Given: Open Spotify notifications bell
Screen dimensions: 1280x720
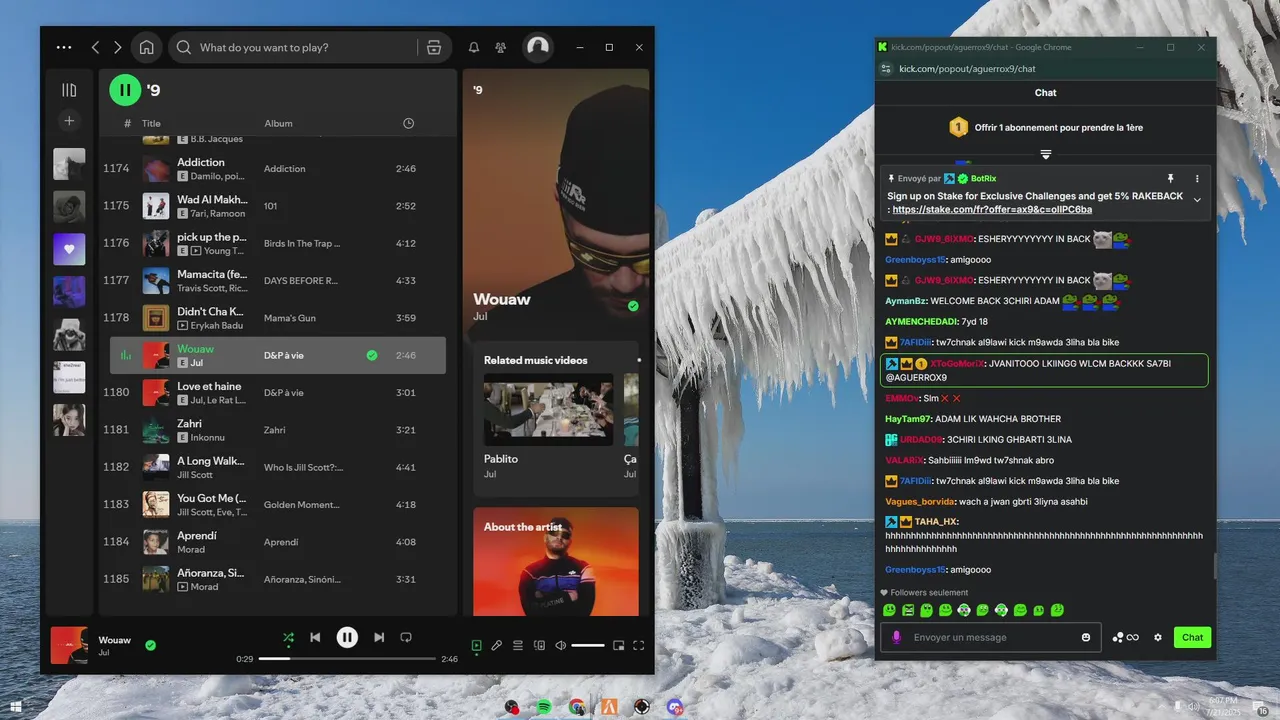Looking at the screenshot, I should 474,47.
